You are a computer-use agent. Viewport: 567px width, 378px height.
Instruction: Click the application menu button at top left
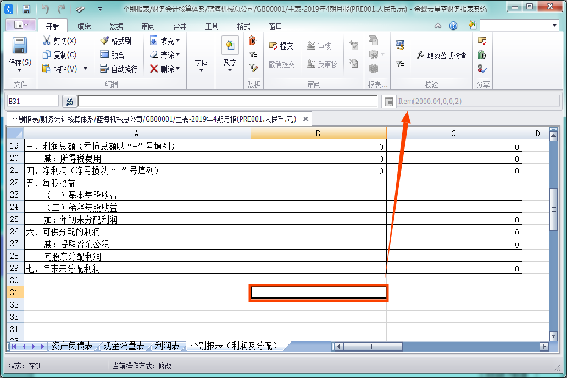[20, 25]
